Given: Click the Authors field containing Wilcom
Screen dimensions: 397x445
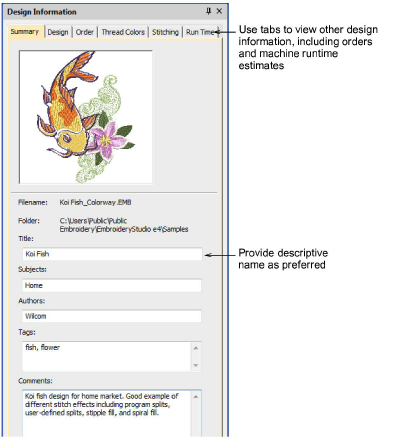Looking at the screenshot, I should pyautogui.click(x=112, y=316).
